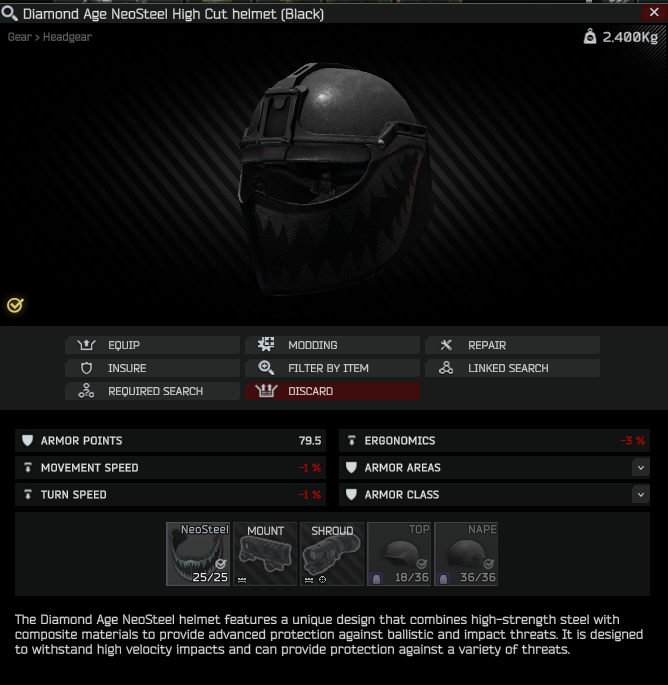
Task: Click the Repair wrench icon
Action: point(446,345)
